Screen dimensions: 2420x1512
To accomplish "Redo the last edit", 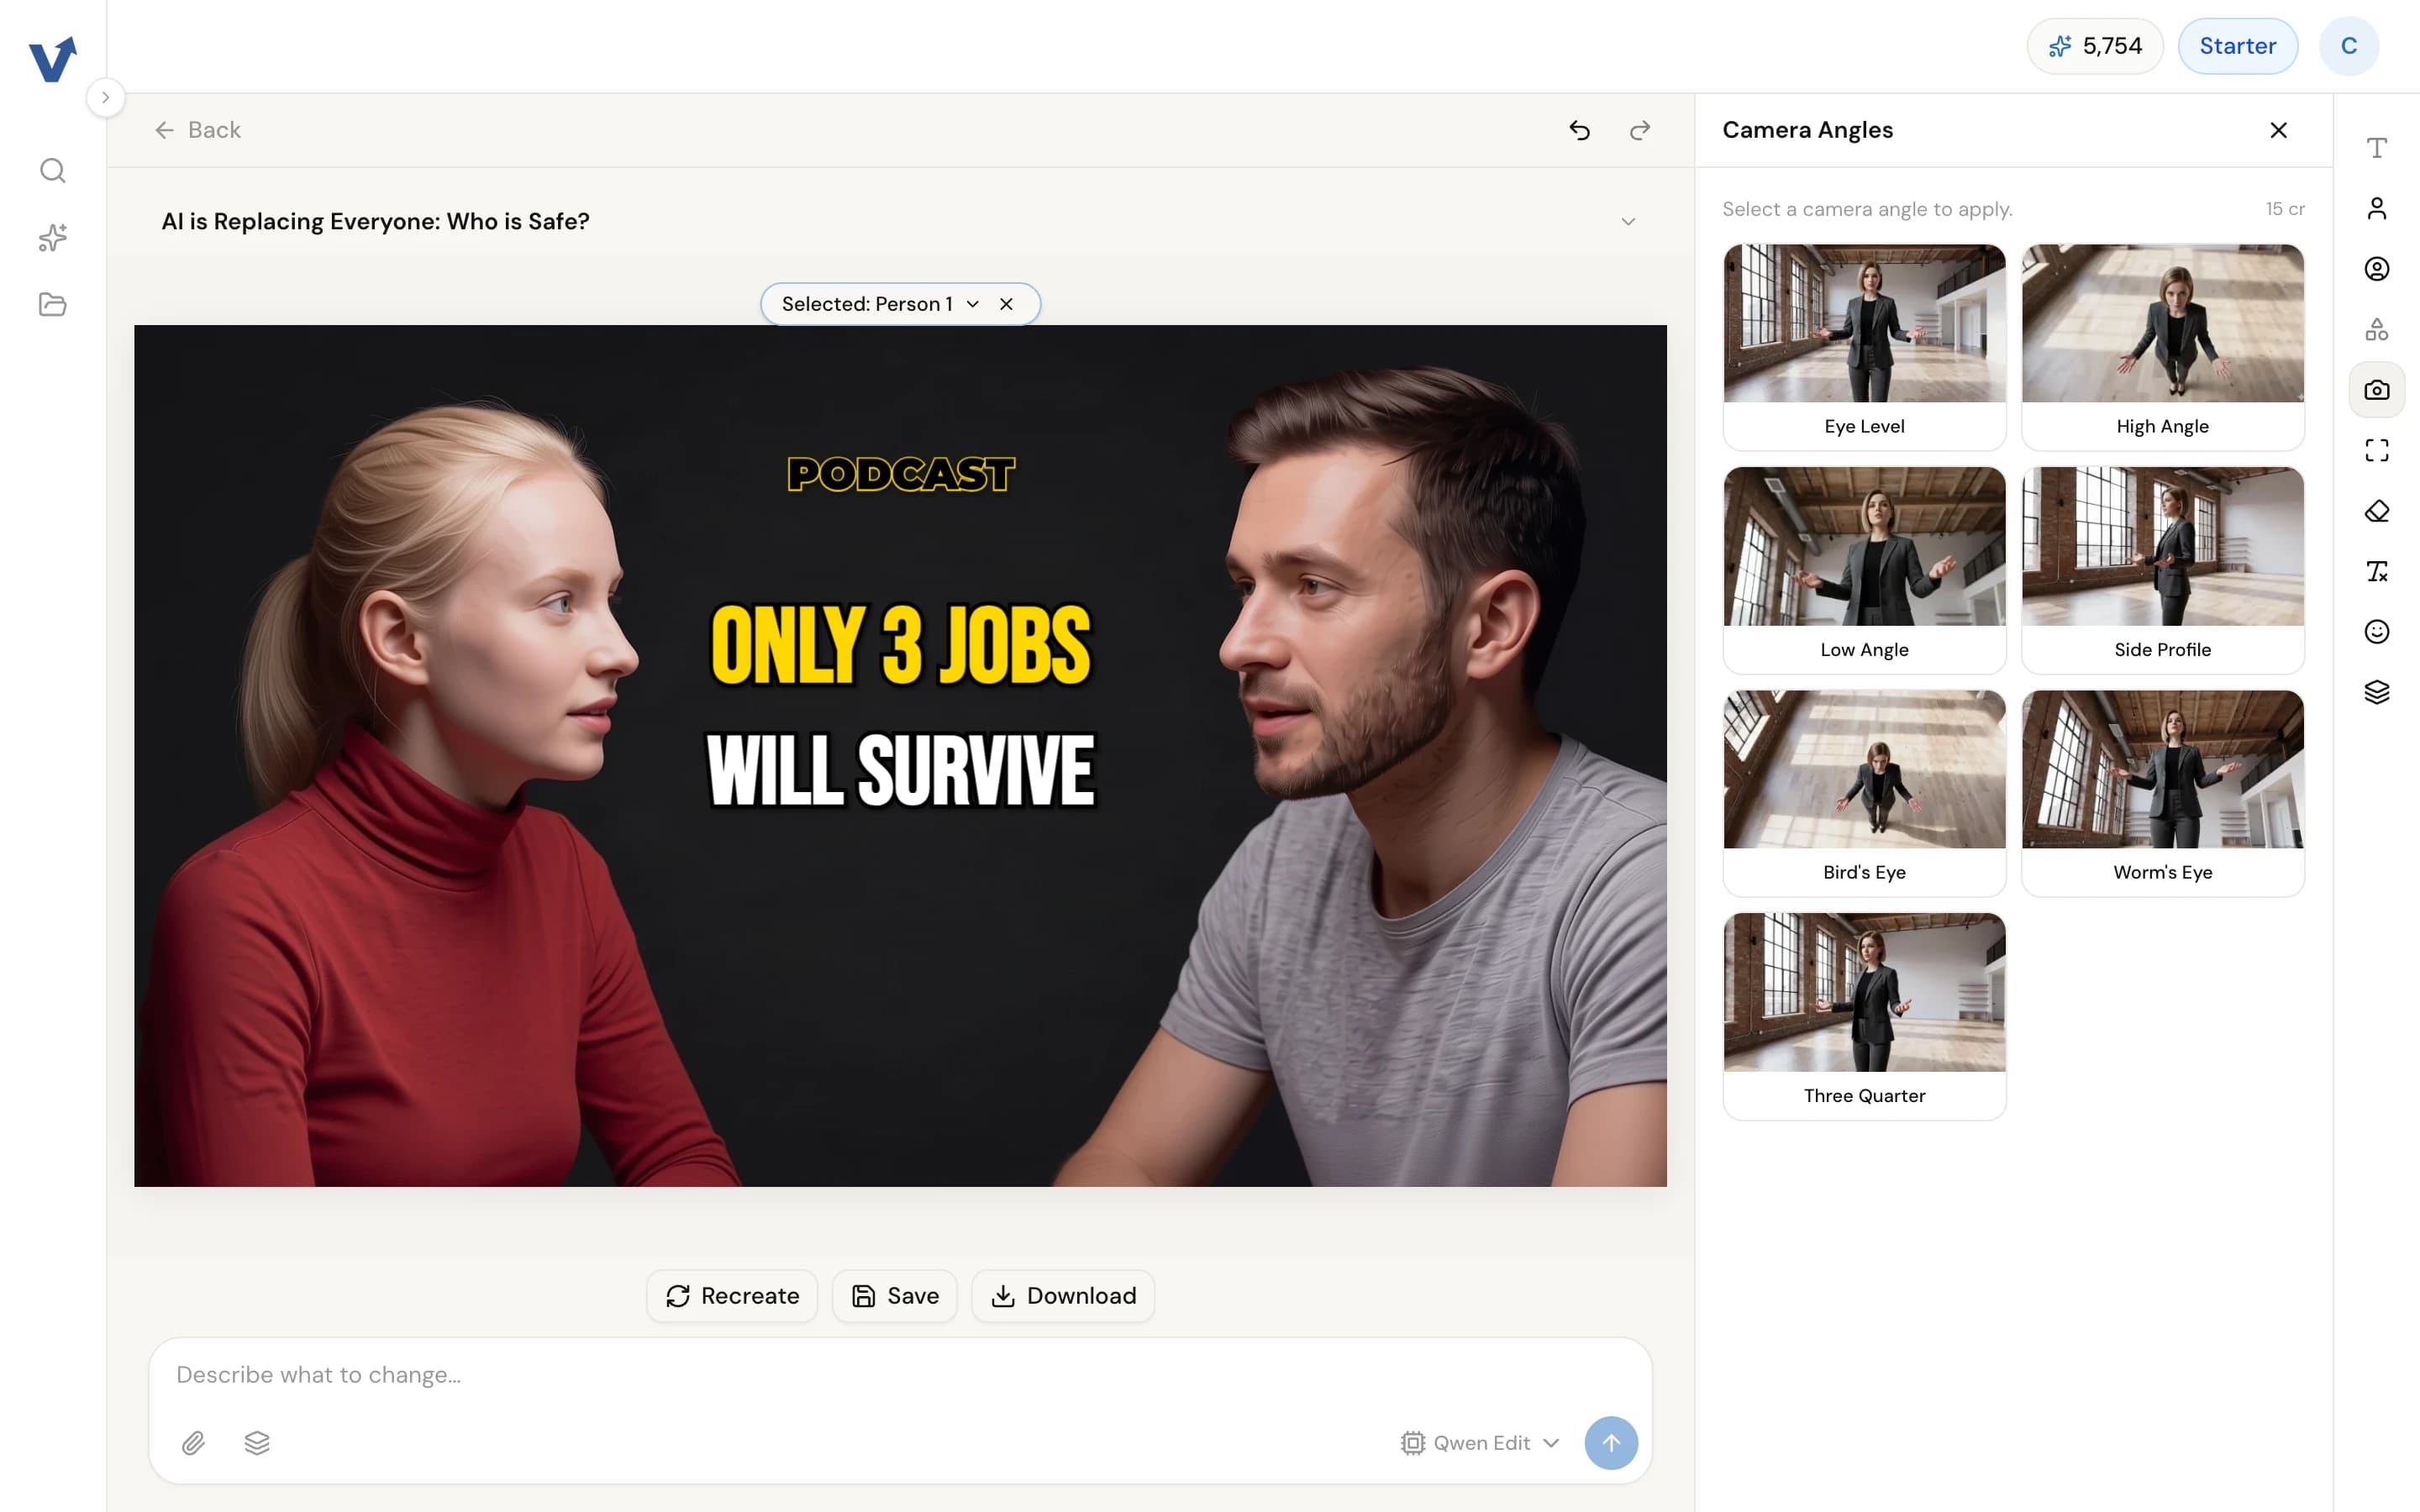I will click(1639, 130).
